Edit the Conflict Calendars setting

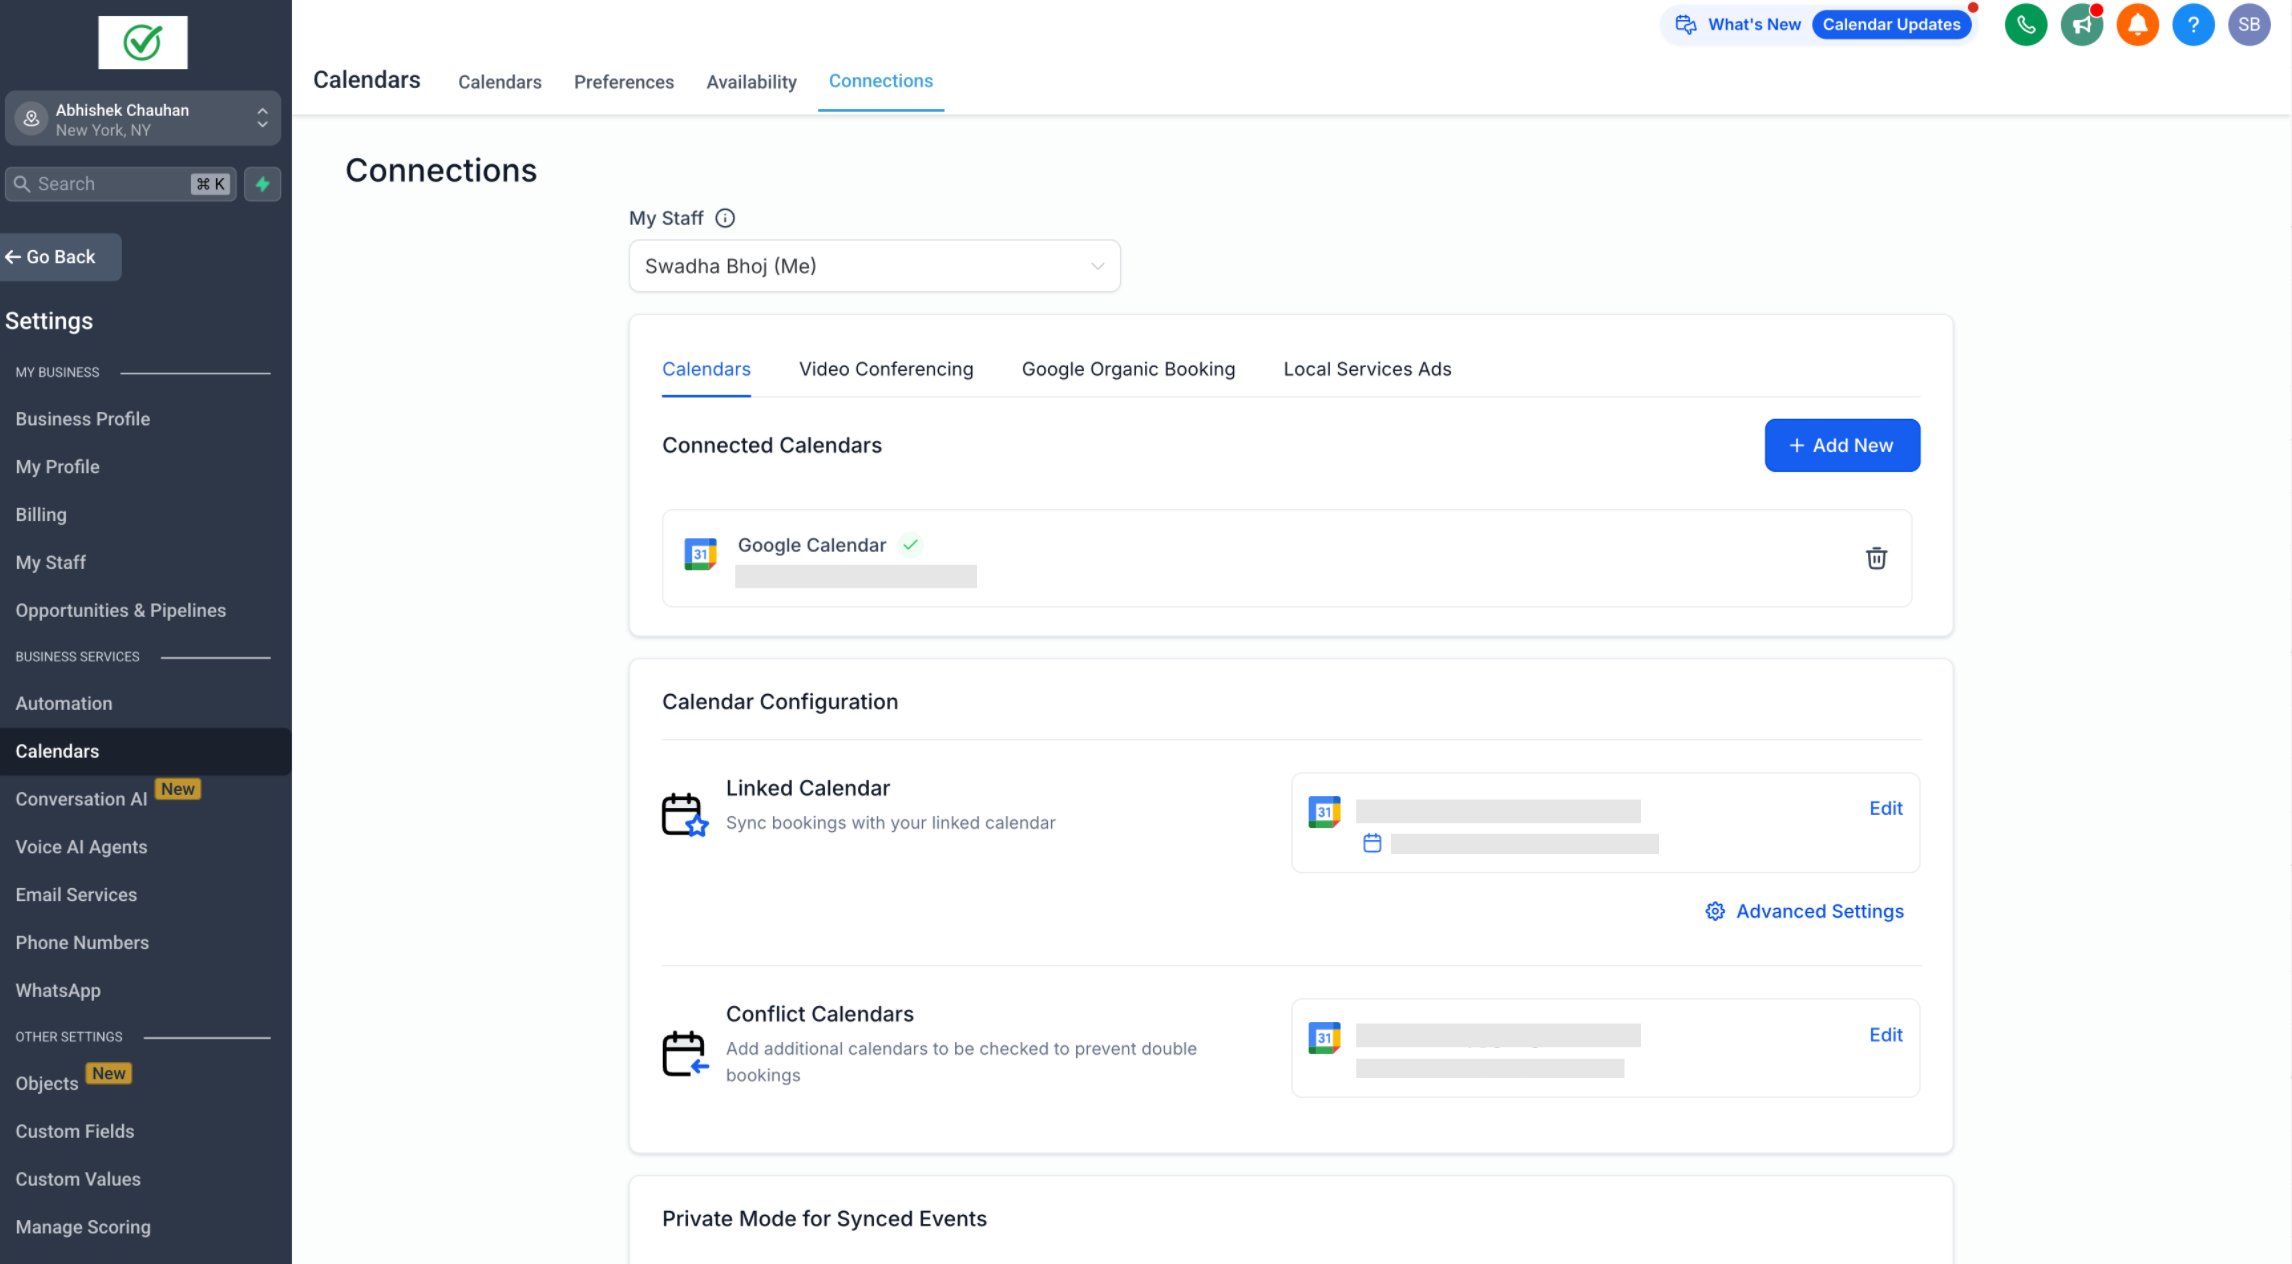coord(1885,1035)
